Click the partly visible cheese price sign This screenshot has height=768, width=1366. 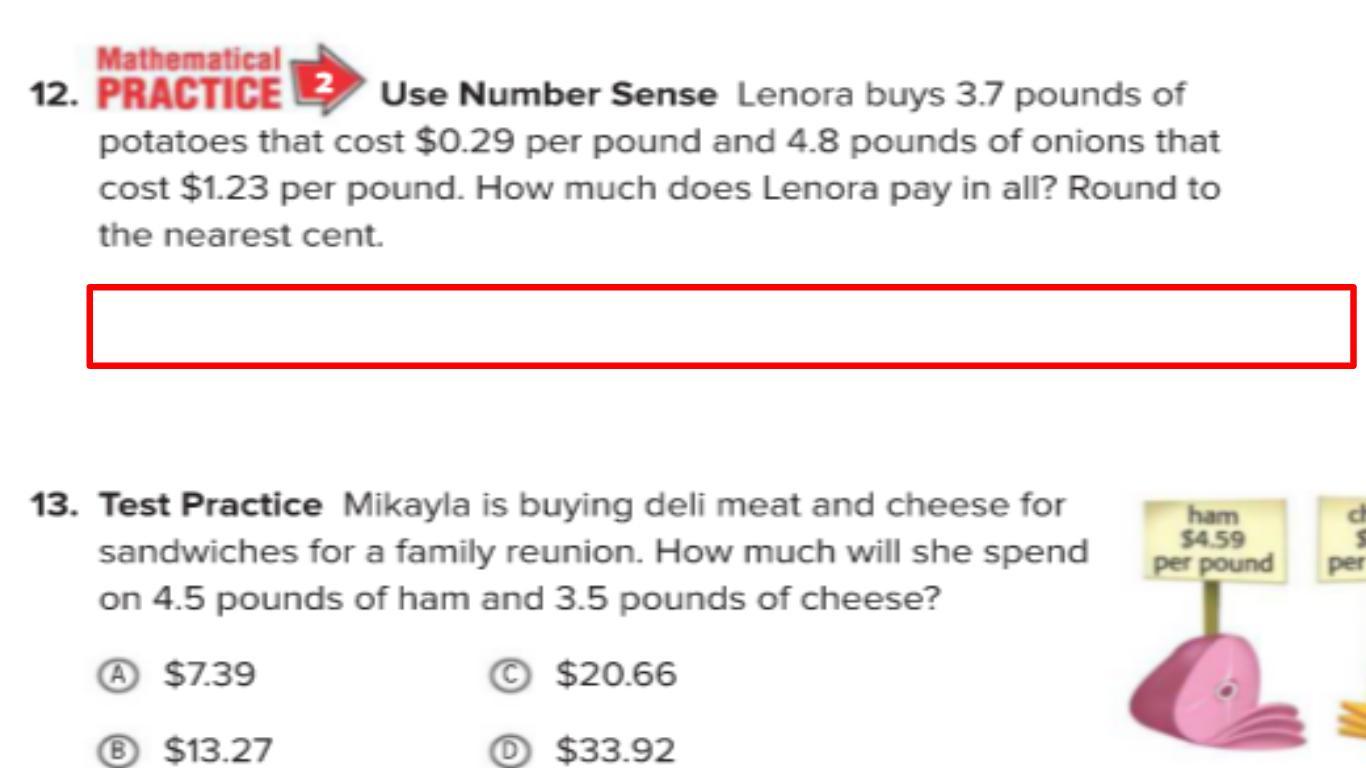pyautogui.click(x=1345, y=540)
